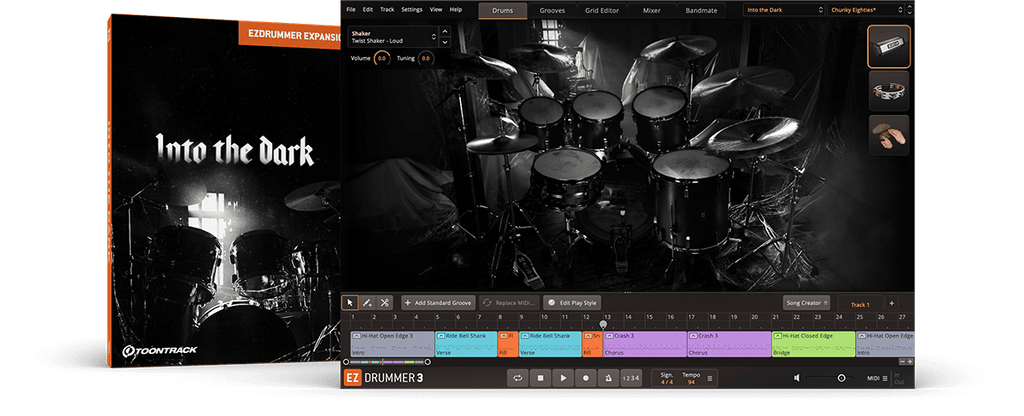
Task: Select the arrow pointer tool
Action: 350,303
